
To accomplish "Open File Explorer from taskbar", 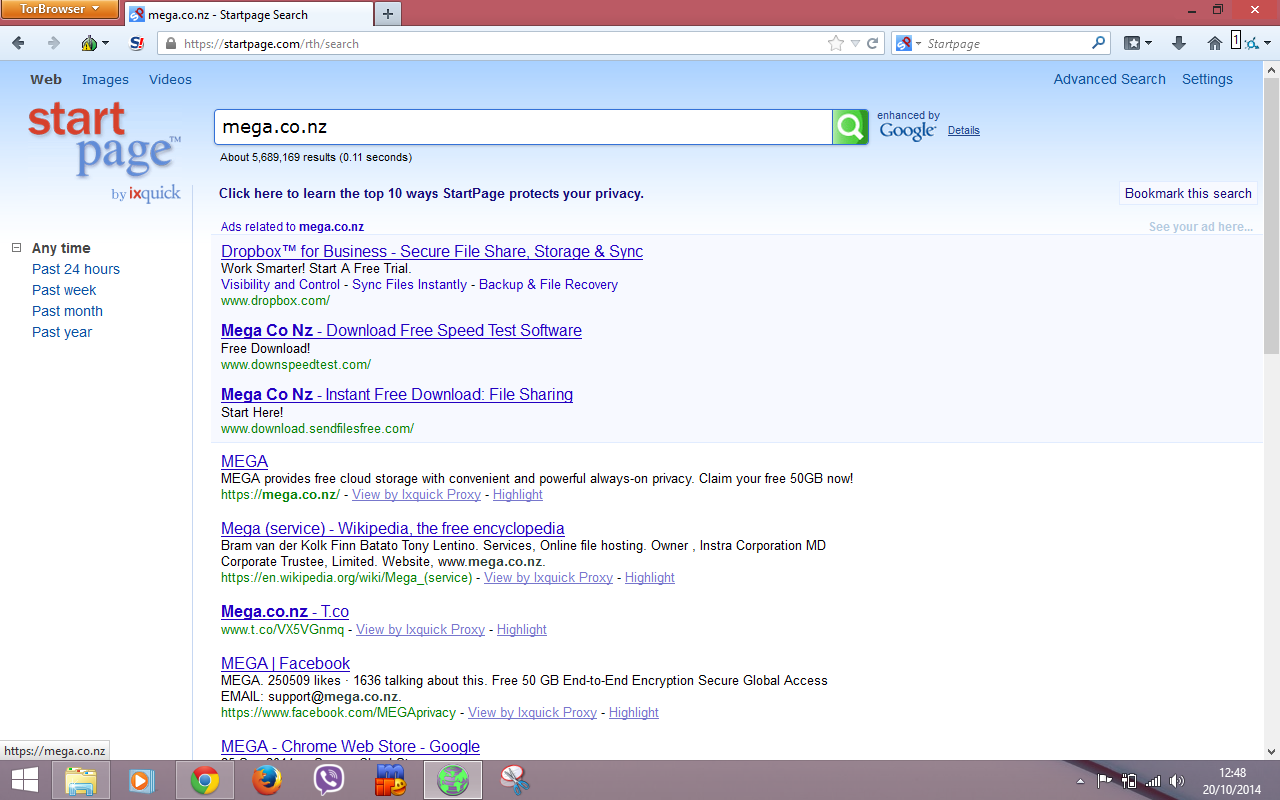I will (x=81, y=780).
